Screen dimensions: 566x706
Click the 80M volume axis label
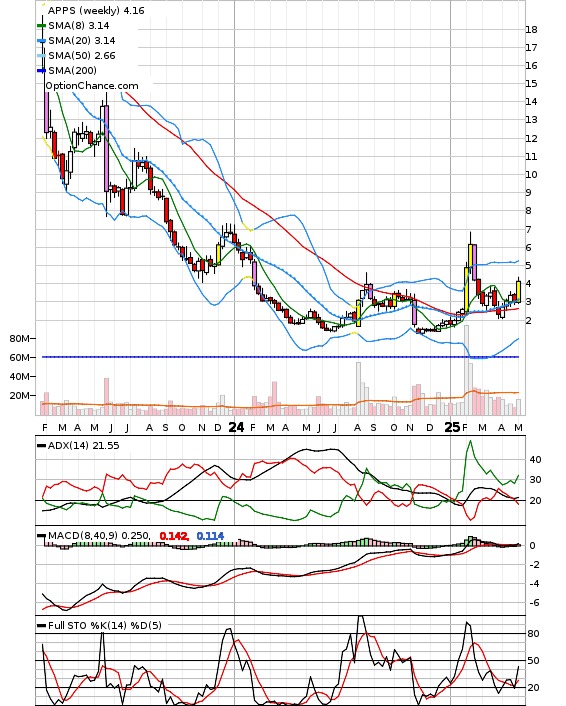(x=20, y=339)
